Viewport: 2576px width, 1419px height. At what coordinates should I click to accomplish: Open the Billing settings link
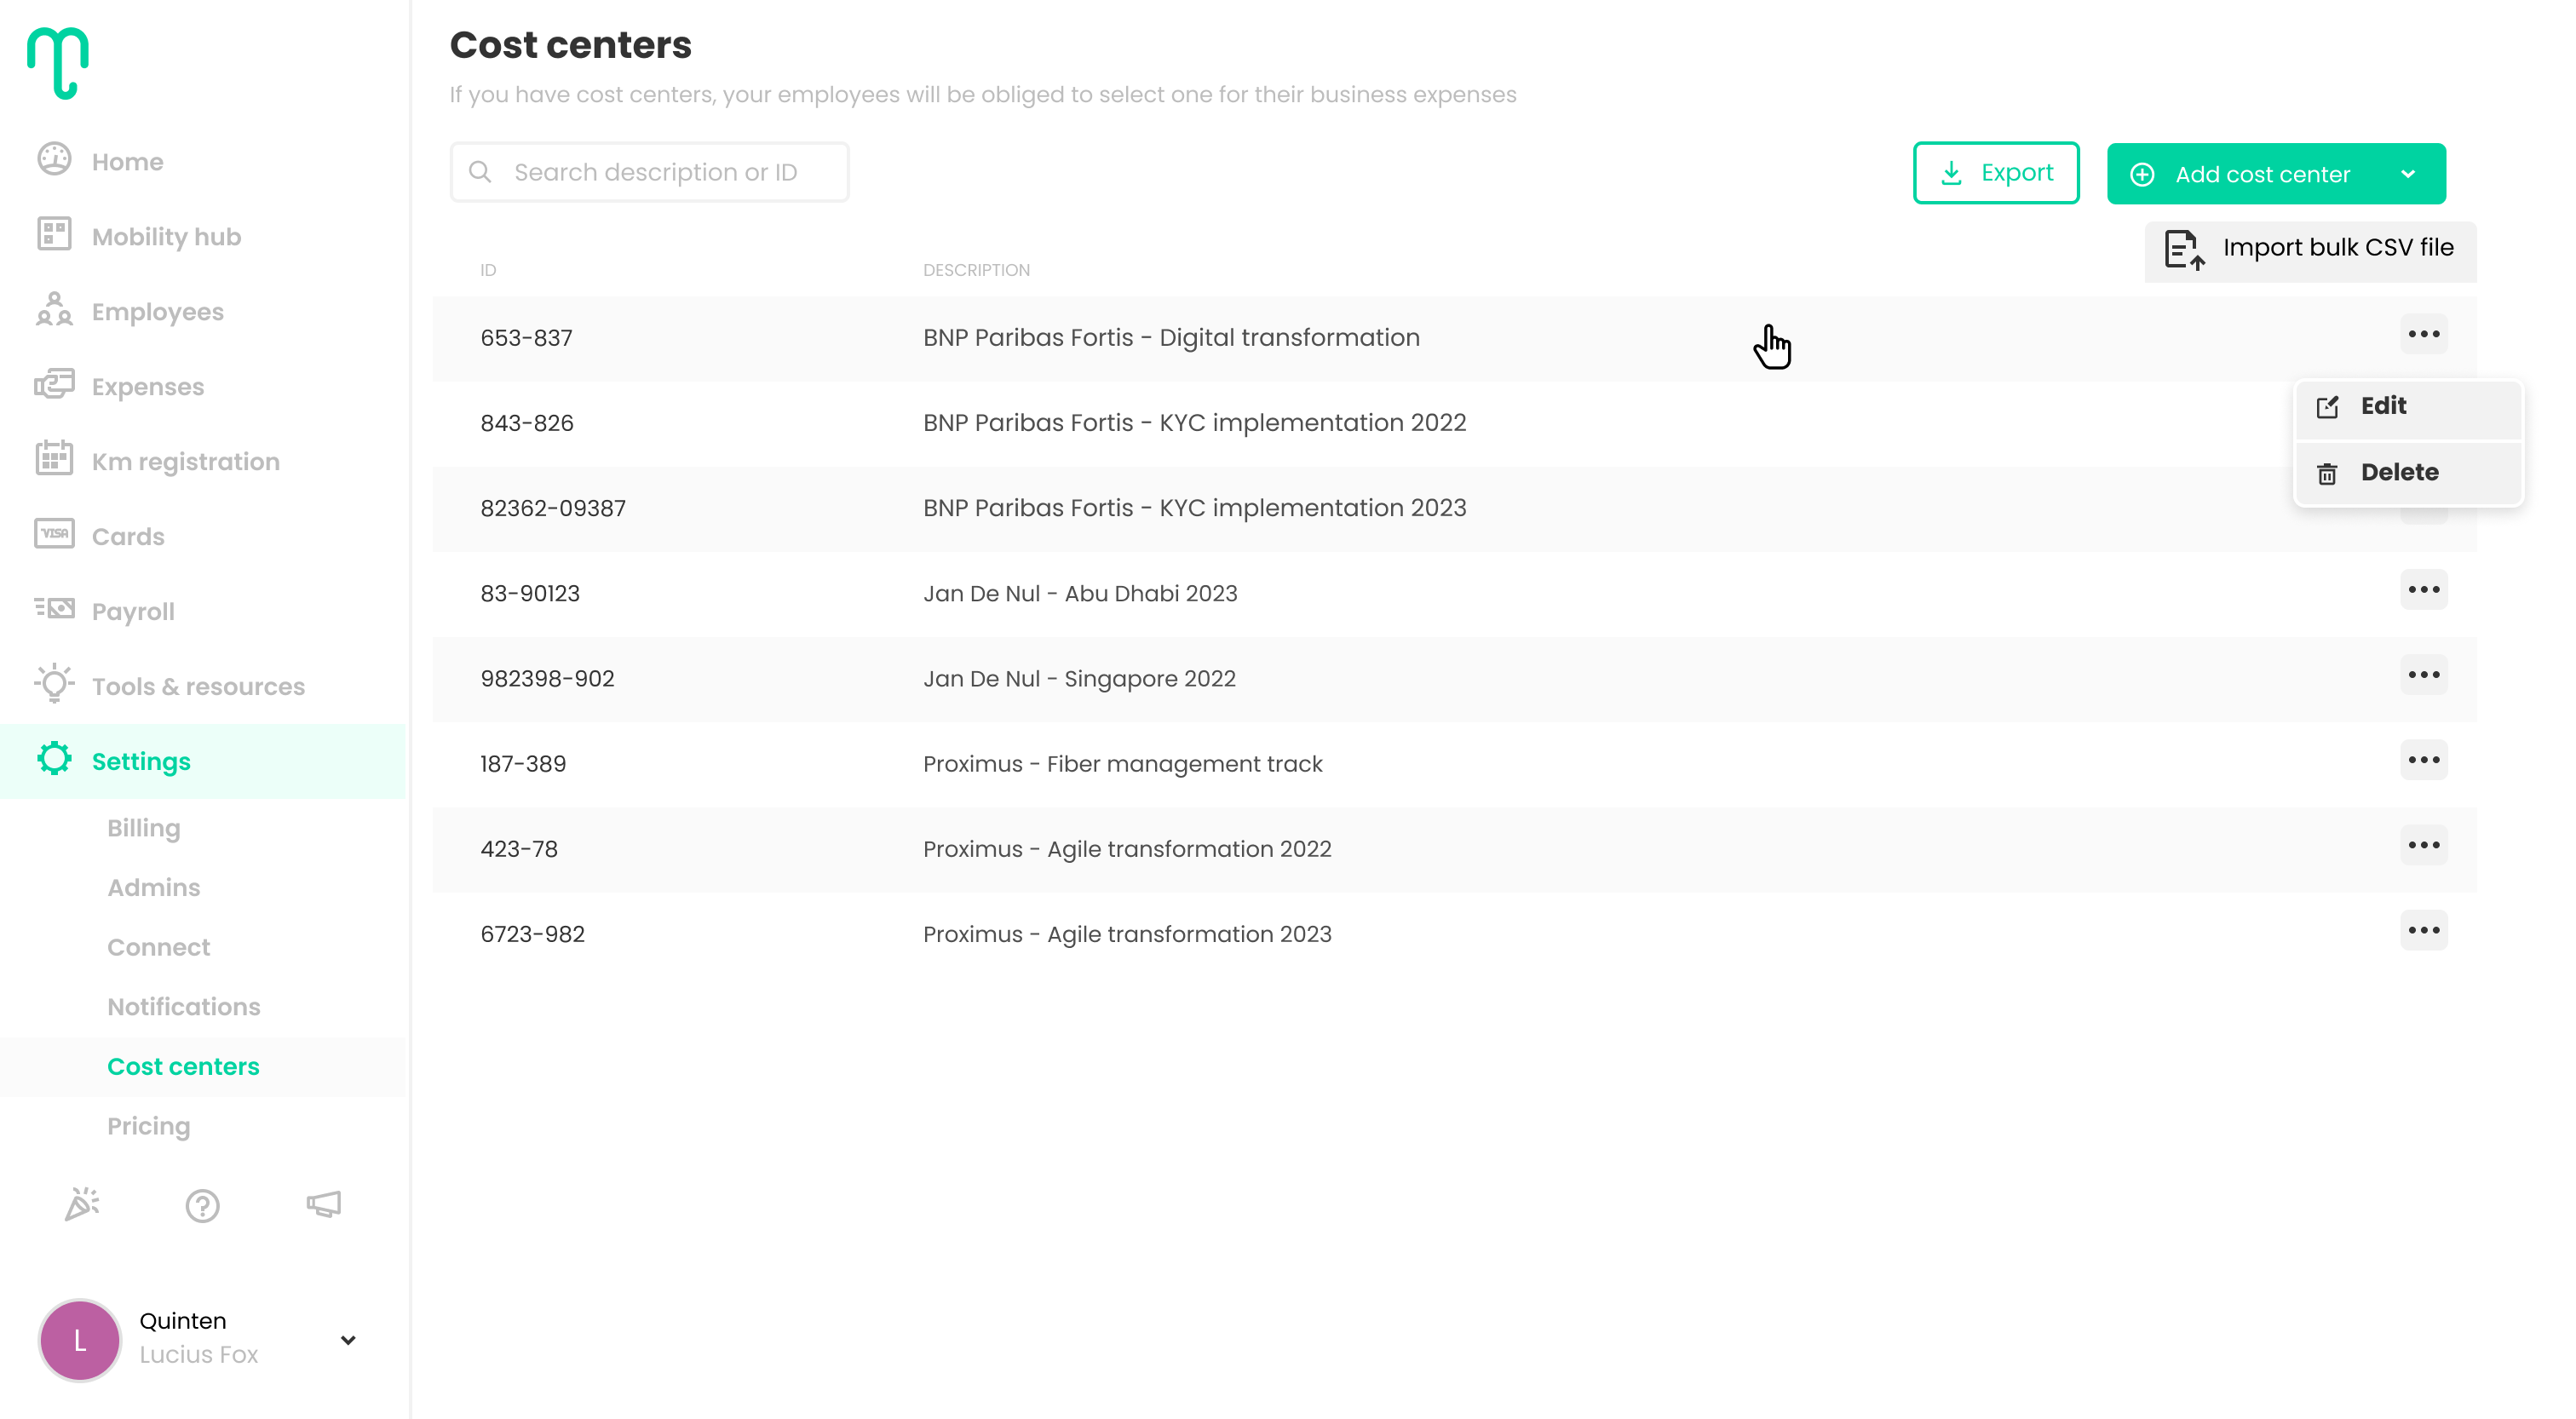(144, 828)
